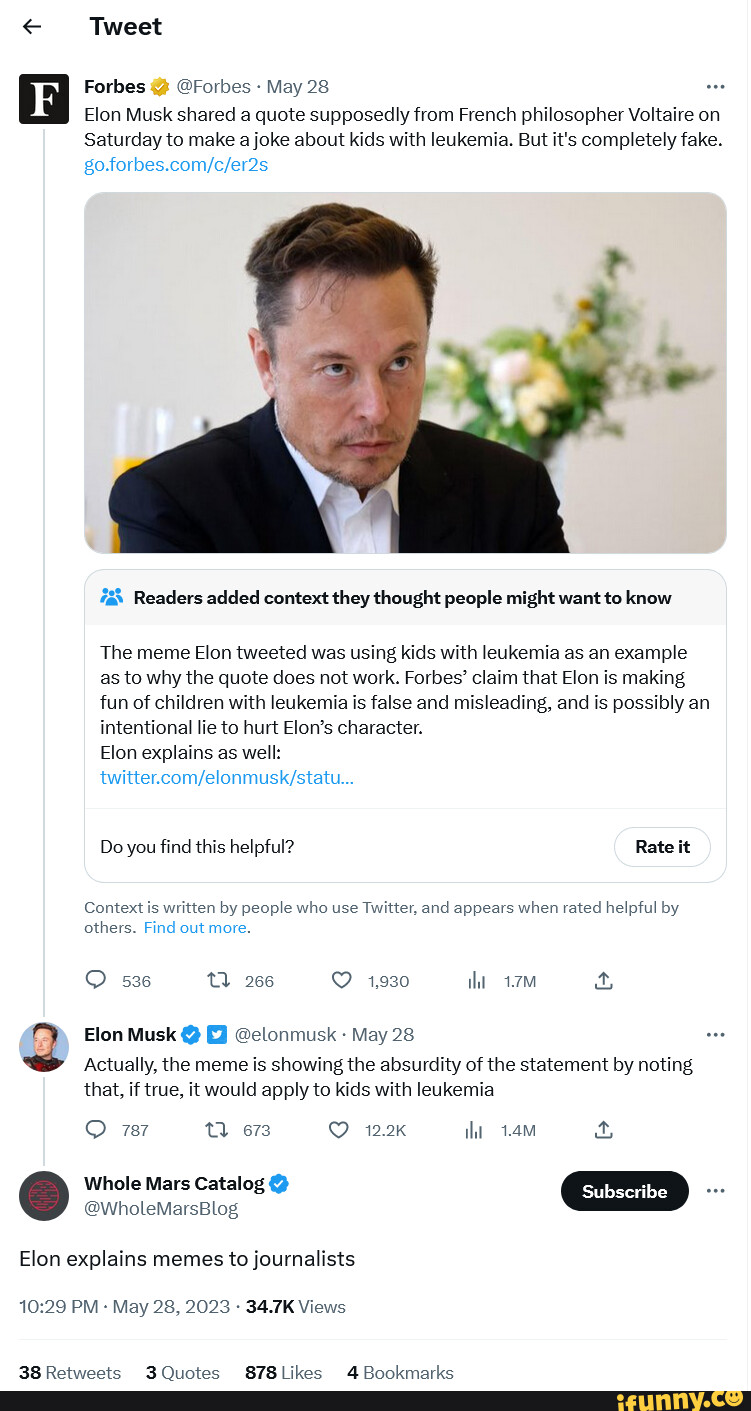Open the twitter.com/elonmusk/statu... link
The image size is (751, 1411).
[227, 777]
